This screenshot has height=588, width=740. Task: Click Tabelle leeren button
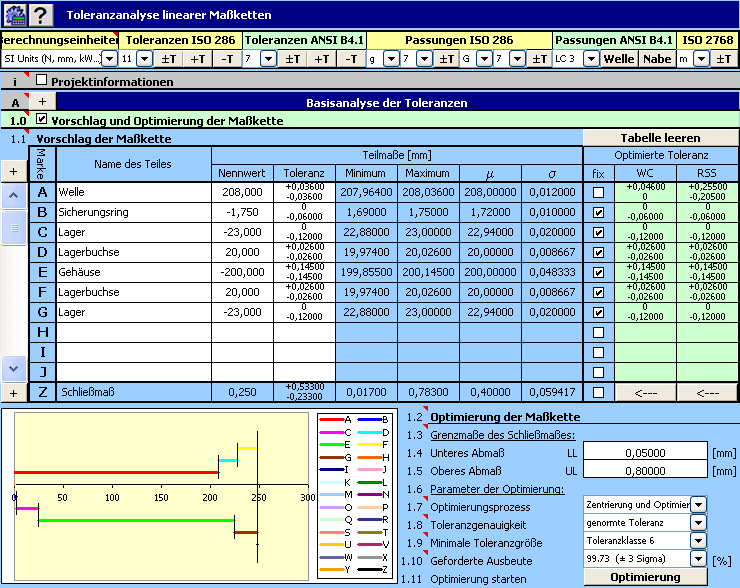tap(660, 138)
